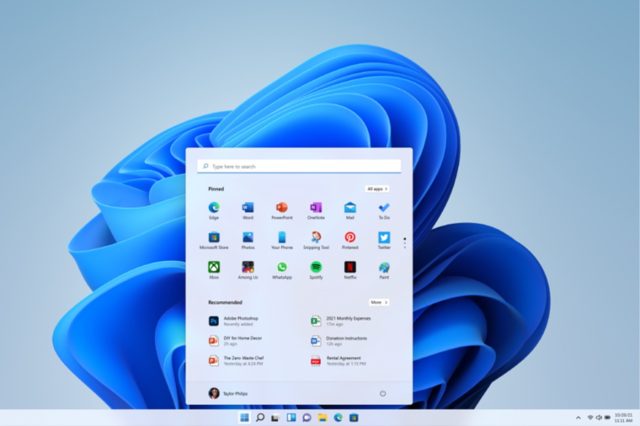Show hidden system tray icons chevron
This screenshot has width=640, height=426.
[x=578, y=417]
